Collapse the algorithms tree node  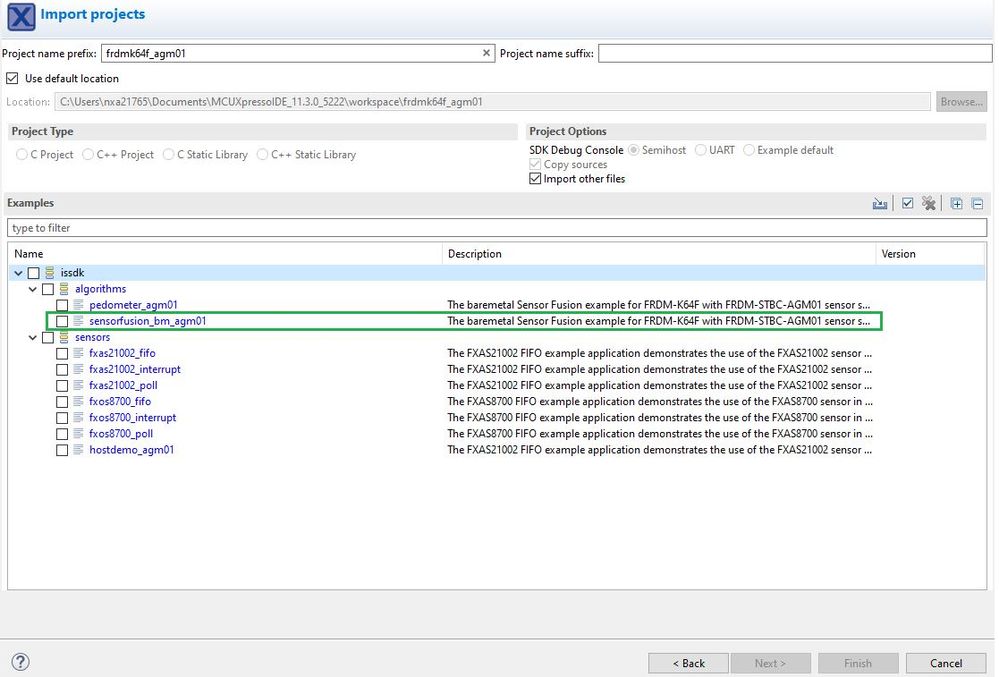pos(32,289)
